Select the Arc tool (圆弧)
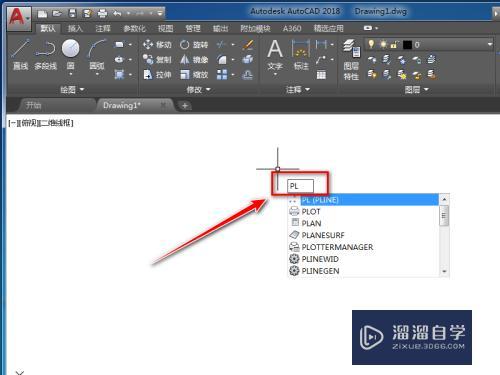This screenshot has width=500, height=375. [x=97, y=53]
